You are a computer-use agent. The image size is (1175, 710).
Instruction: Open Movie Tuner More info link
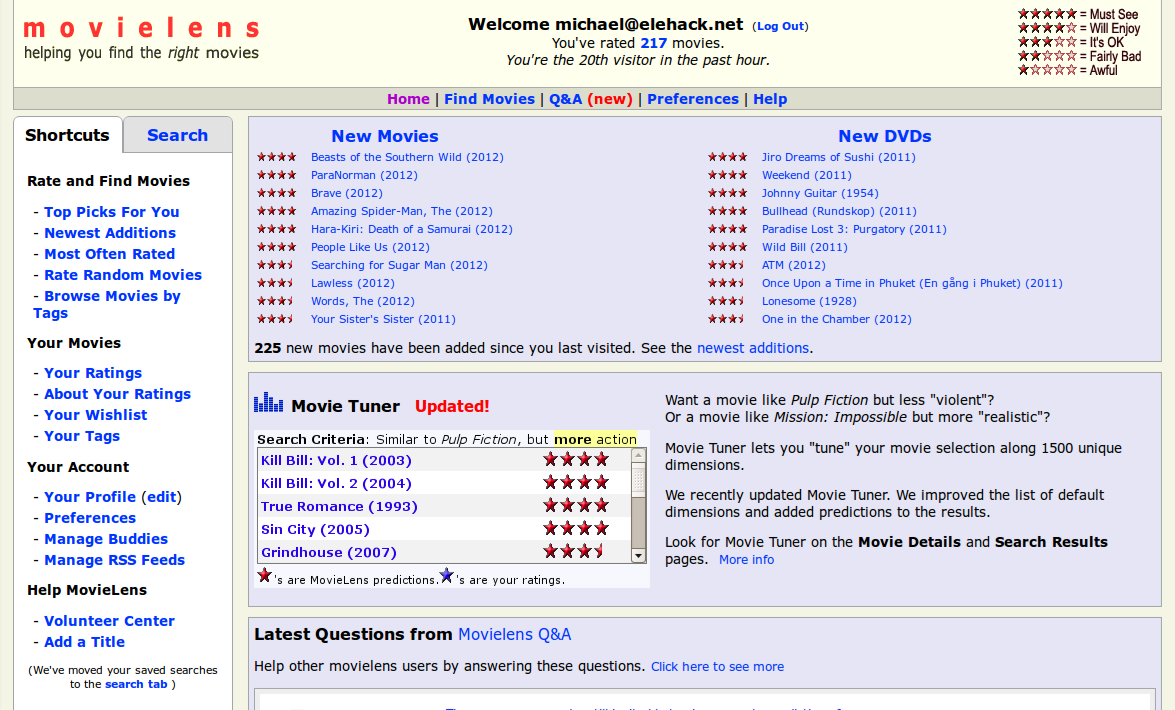(746, 560)
